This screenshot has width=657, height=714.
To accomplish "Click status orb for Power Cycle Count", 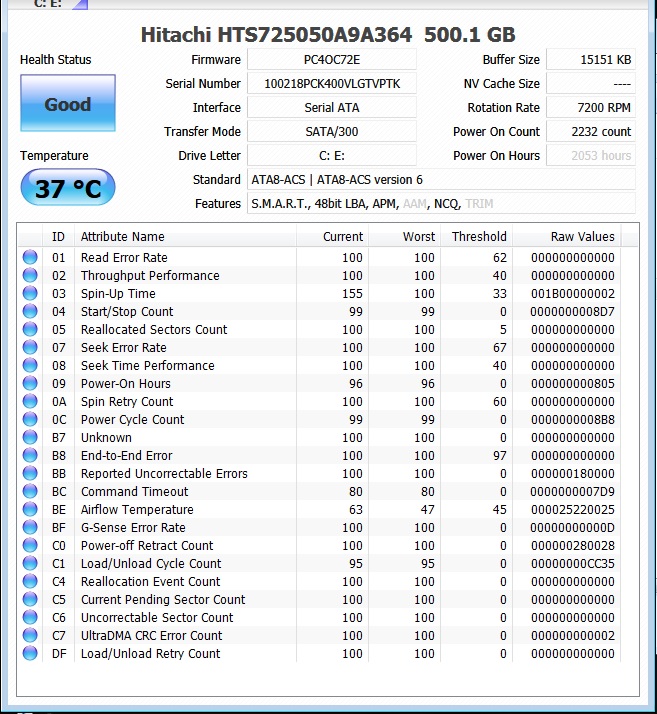I will pyautogui.click(x=30, y=419).
